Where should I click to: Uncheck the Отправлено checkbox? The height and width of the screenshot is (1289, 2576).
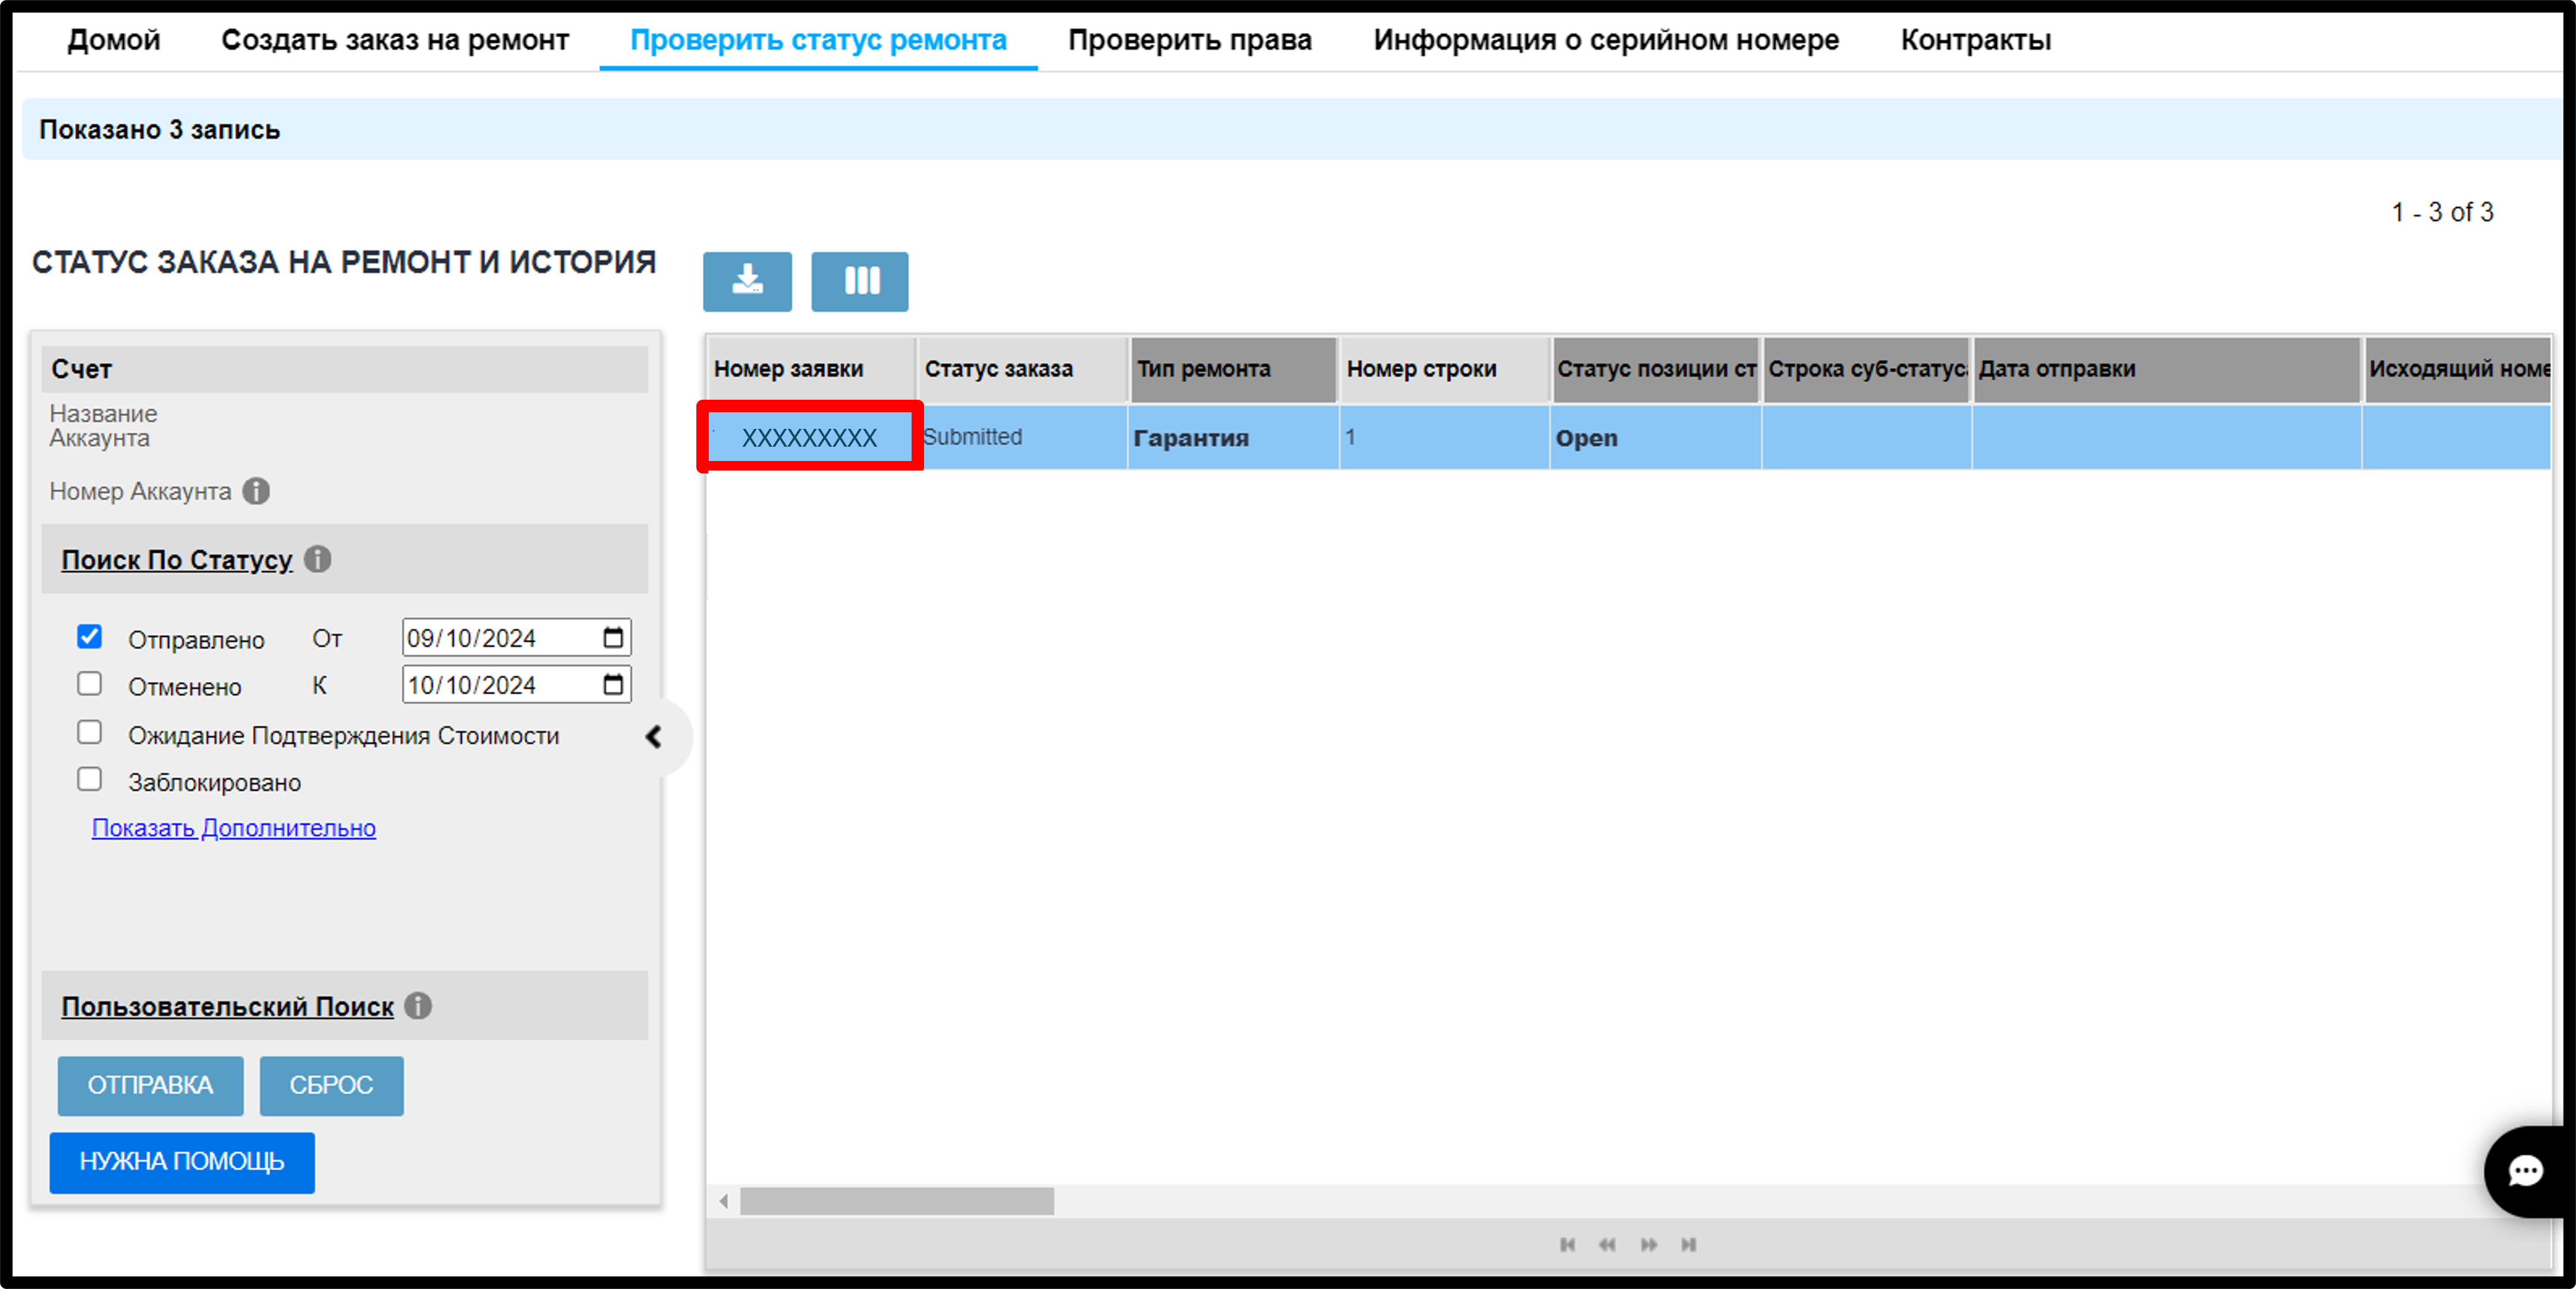tap(90, 636)
